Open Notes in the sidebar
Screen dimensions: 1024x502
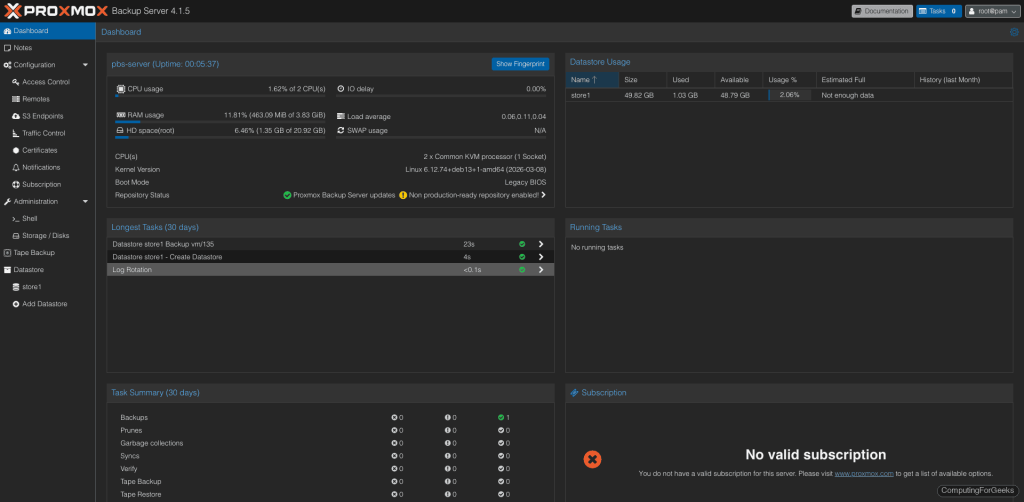tap(48, 48)
